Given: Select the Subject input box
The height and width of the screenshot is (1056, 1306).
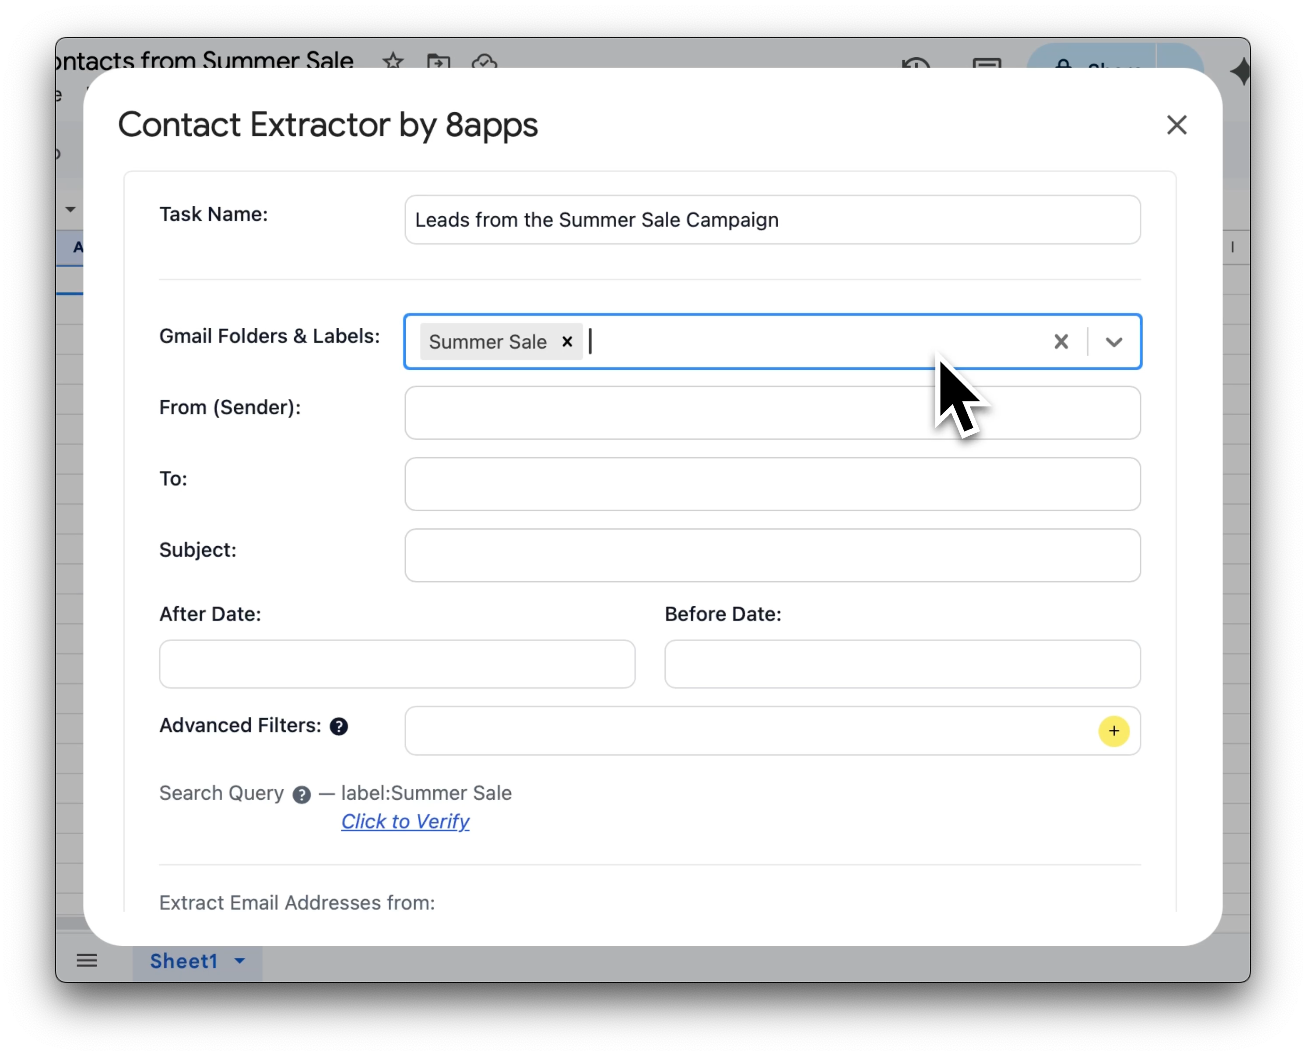Looking at the screenshot, I should pos(771,555).
